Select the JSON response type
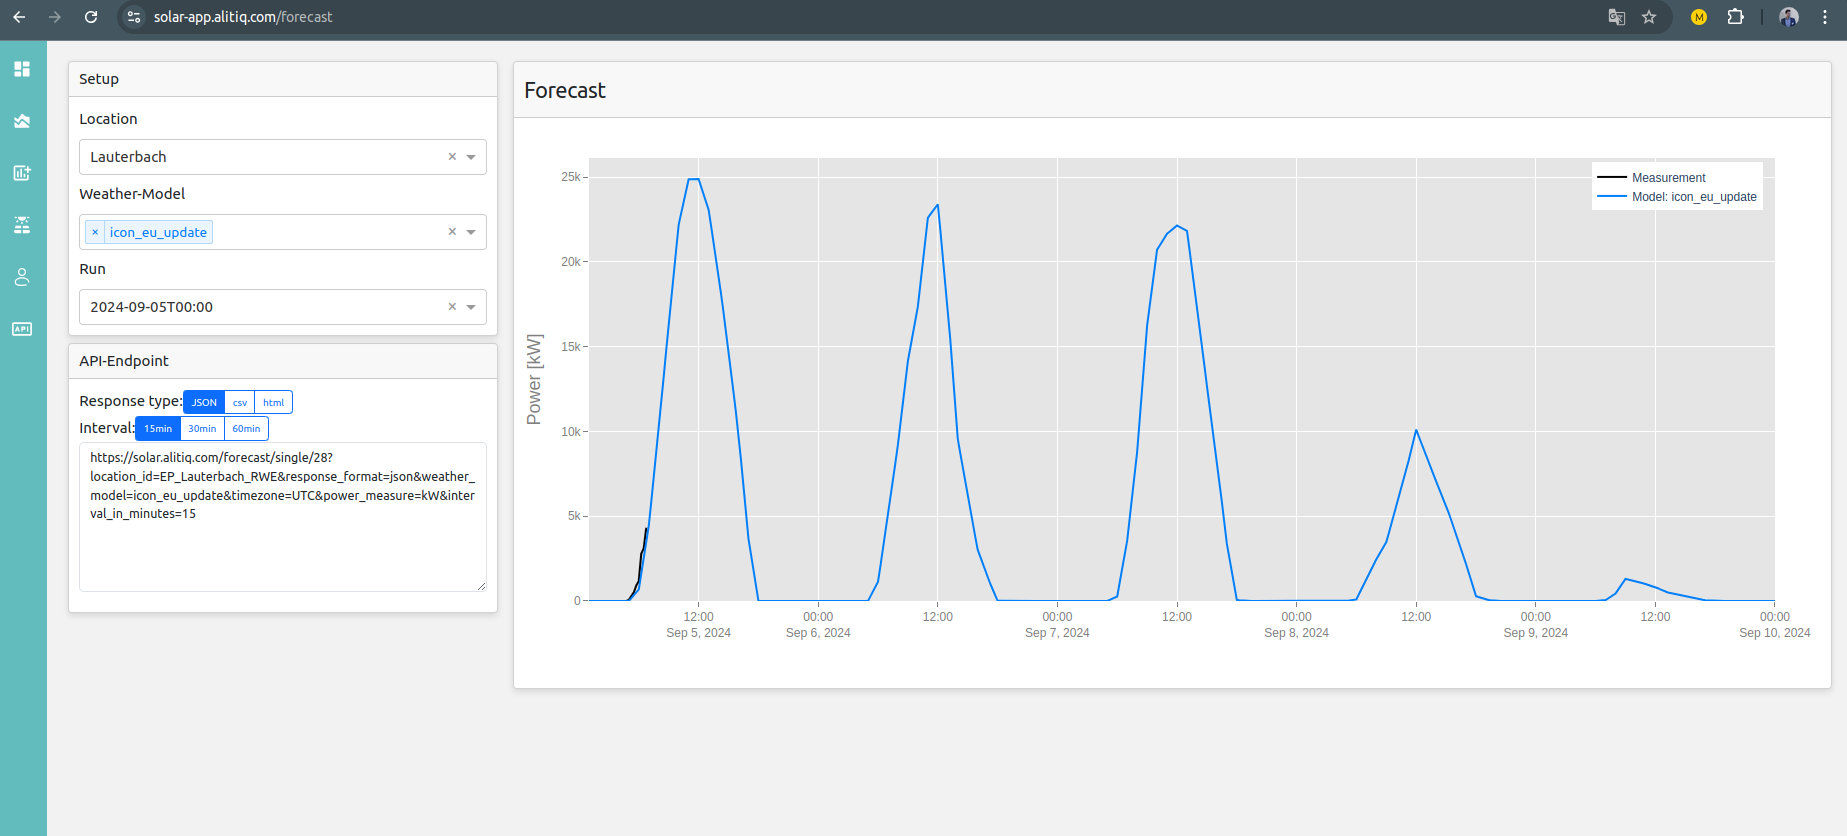The image size is (1847, 836). coord(204,402)
